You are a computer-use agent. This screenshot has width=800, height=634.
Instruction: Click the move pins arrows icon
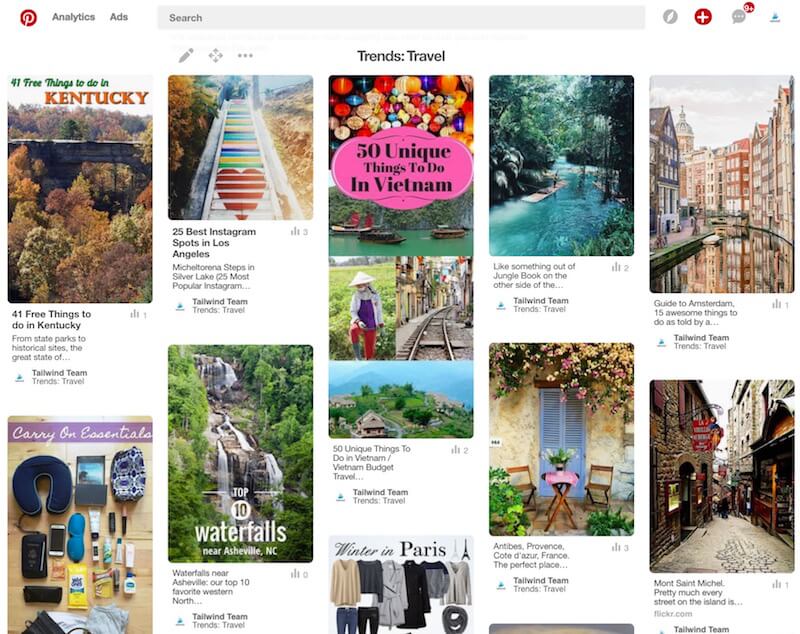216,55
